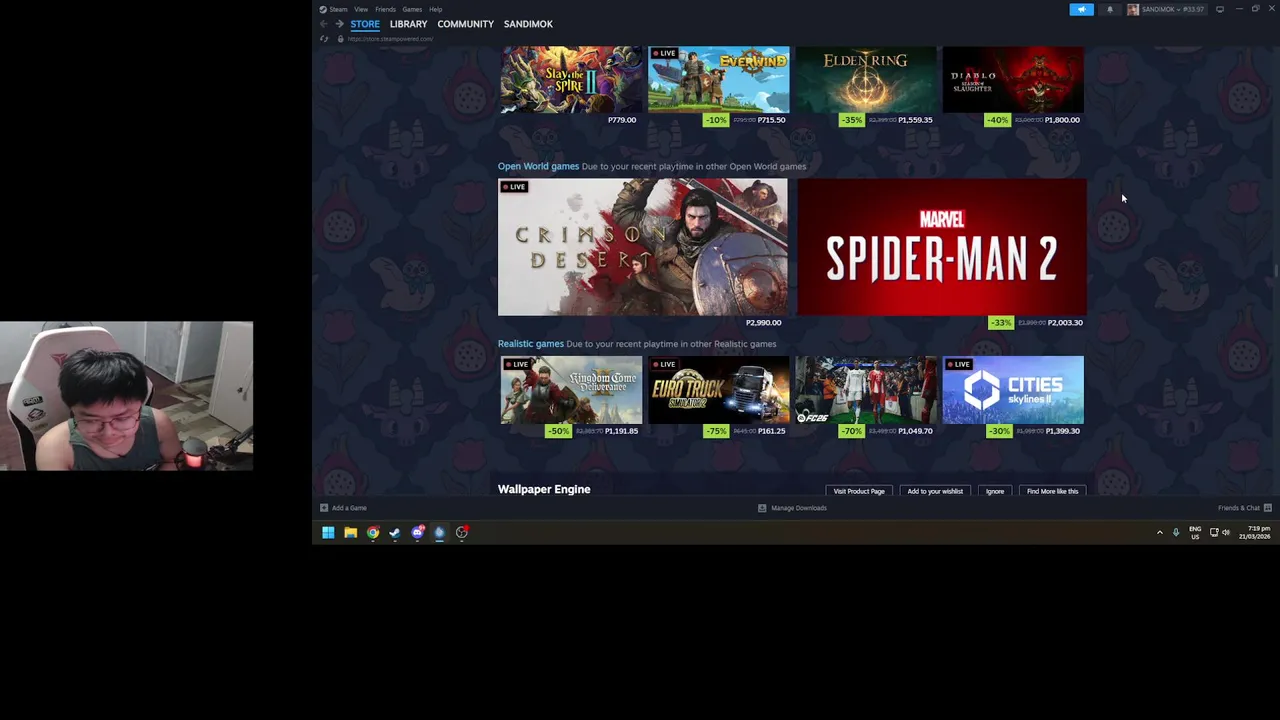
Task: Click the Ignore button
Action: click(995, 491)
